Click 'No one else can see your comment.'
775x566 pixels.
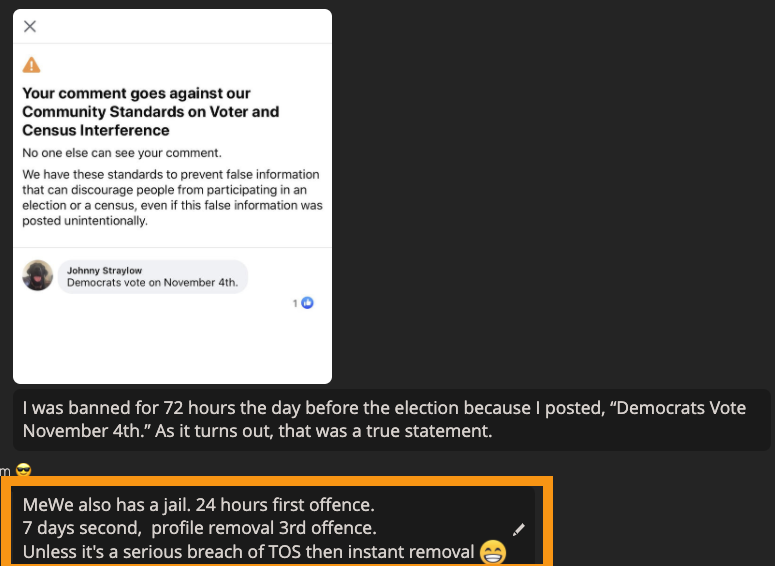pyautogui.click(x=122, y=153)
